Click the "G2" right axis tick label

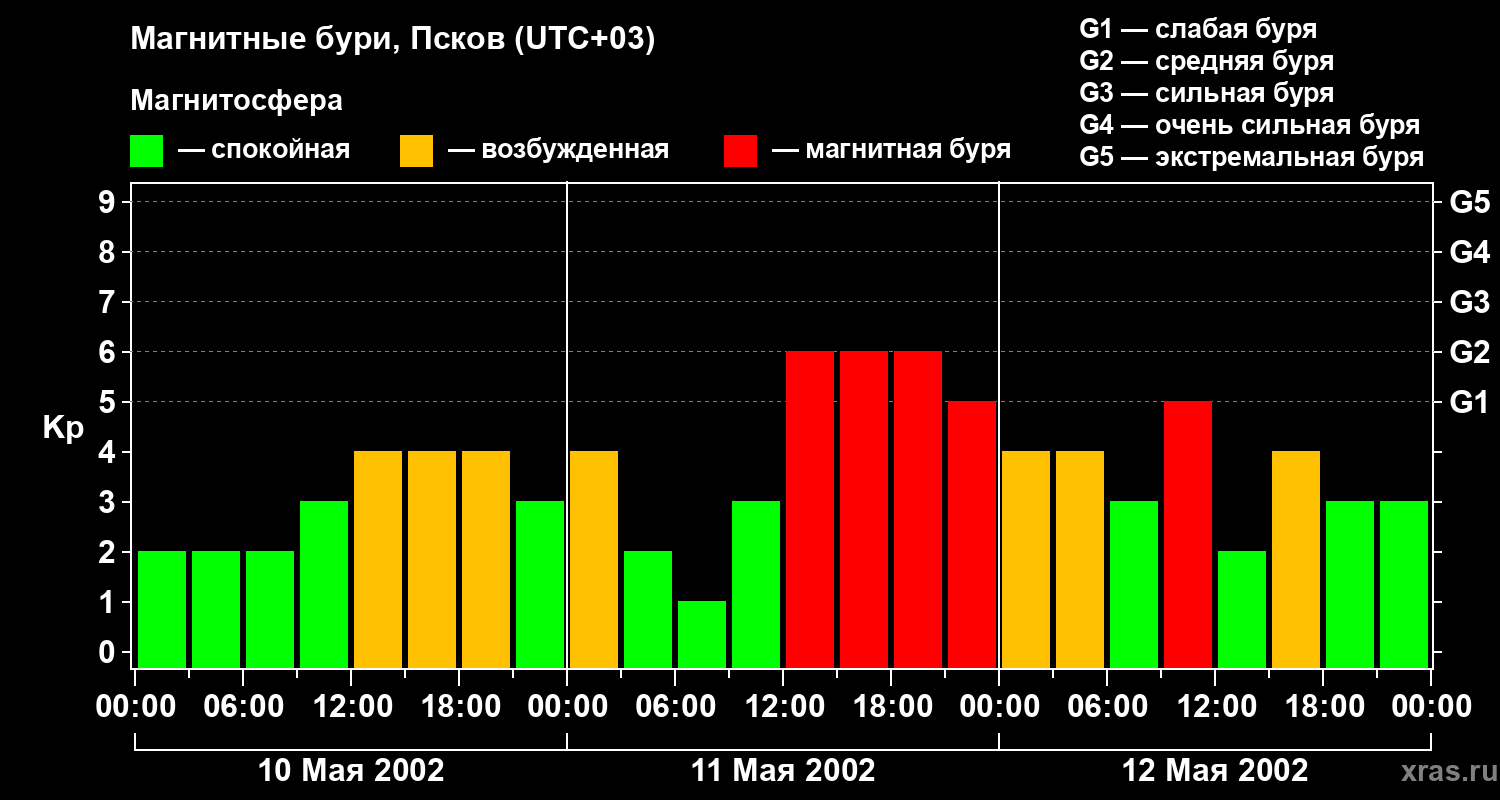1469,352
